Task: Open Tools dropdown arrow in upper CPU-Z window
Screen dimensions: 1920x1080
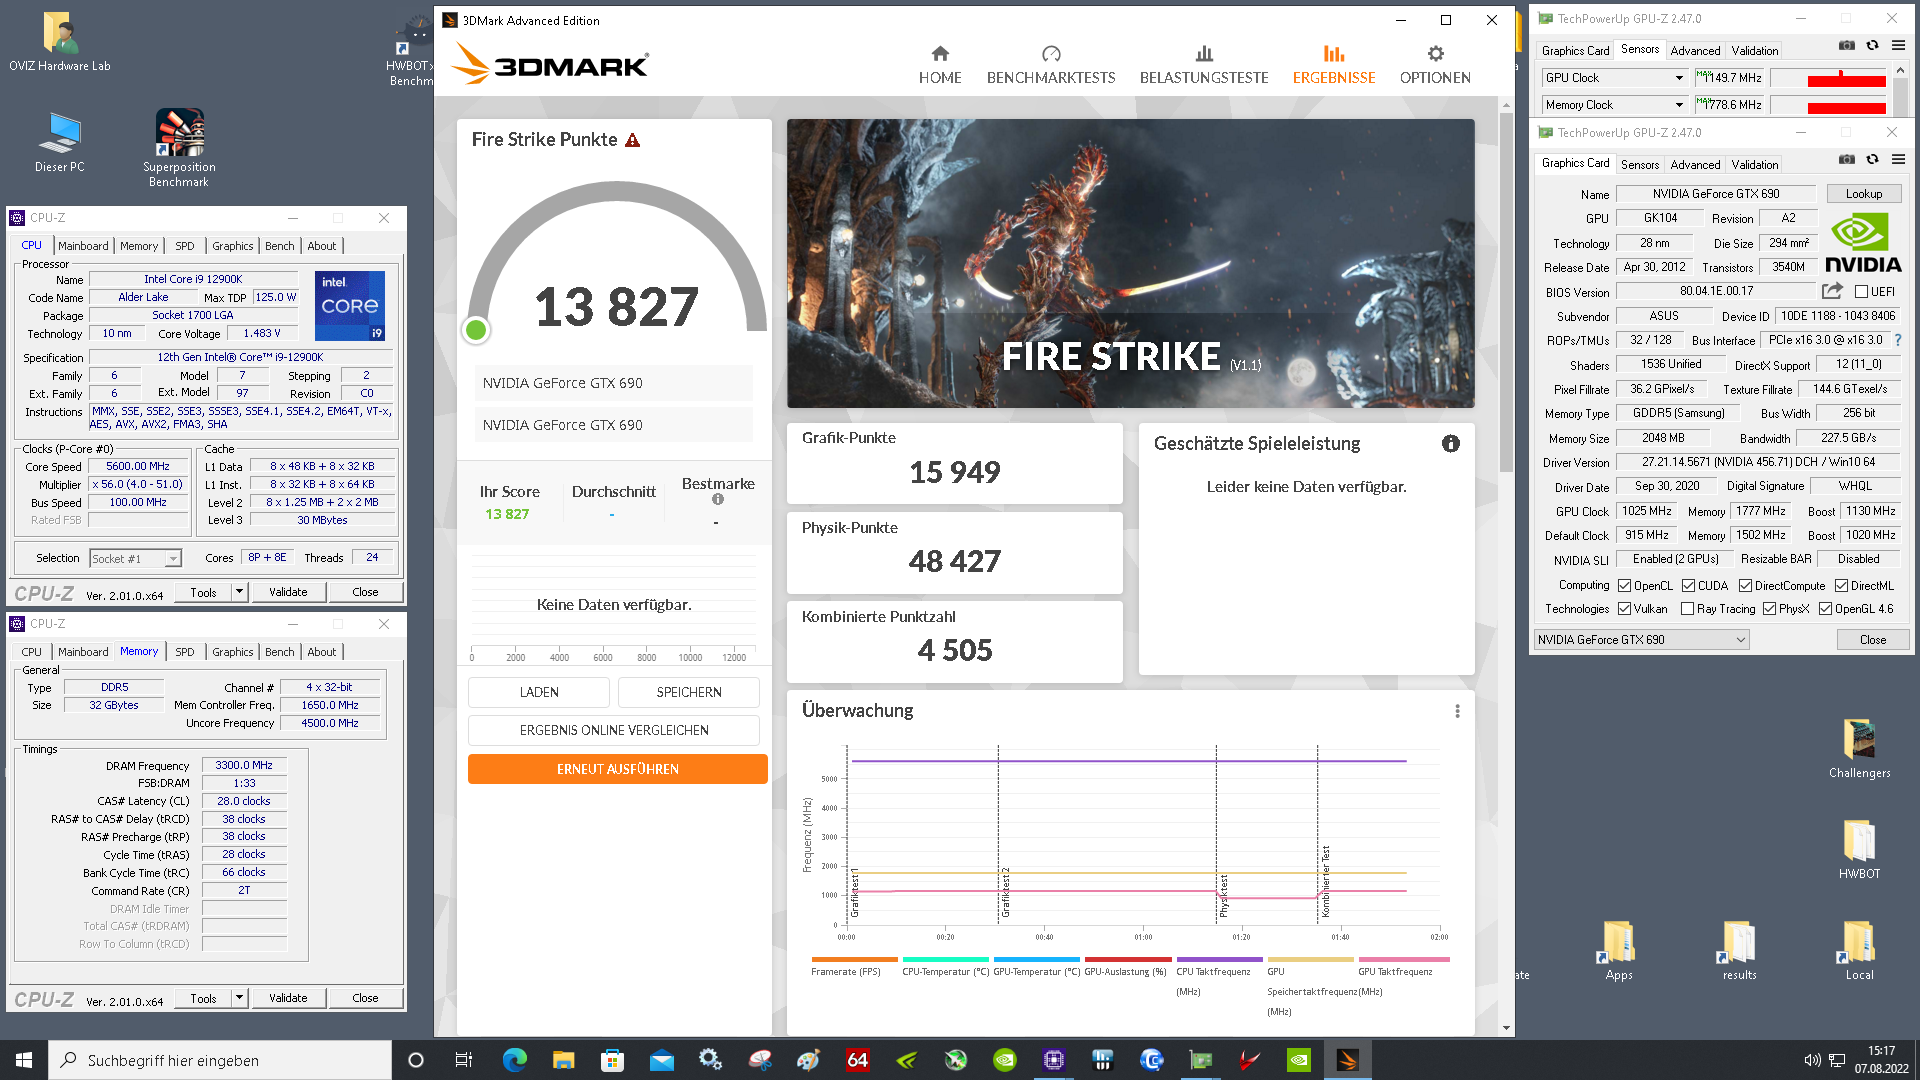Action: tap(239, 592)
